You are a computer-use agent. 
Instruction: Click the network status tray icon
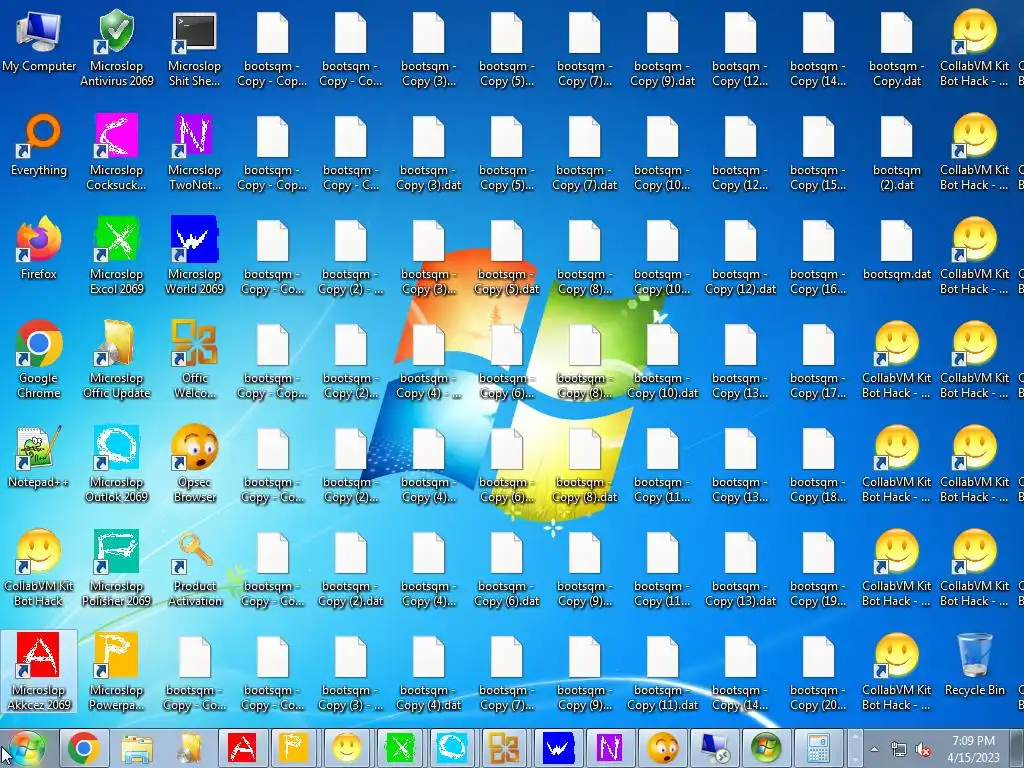pos(899,750)
